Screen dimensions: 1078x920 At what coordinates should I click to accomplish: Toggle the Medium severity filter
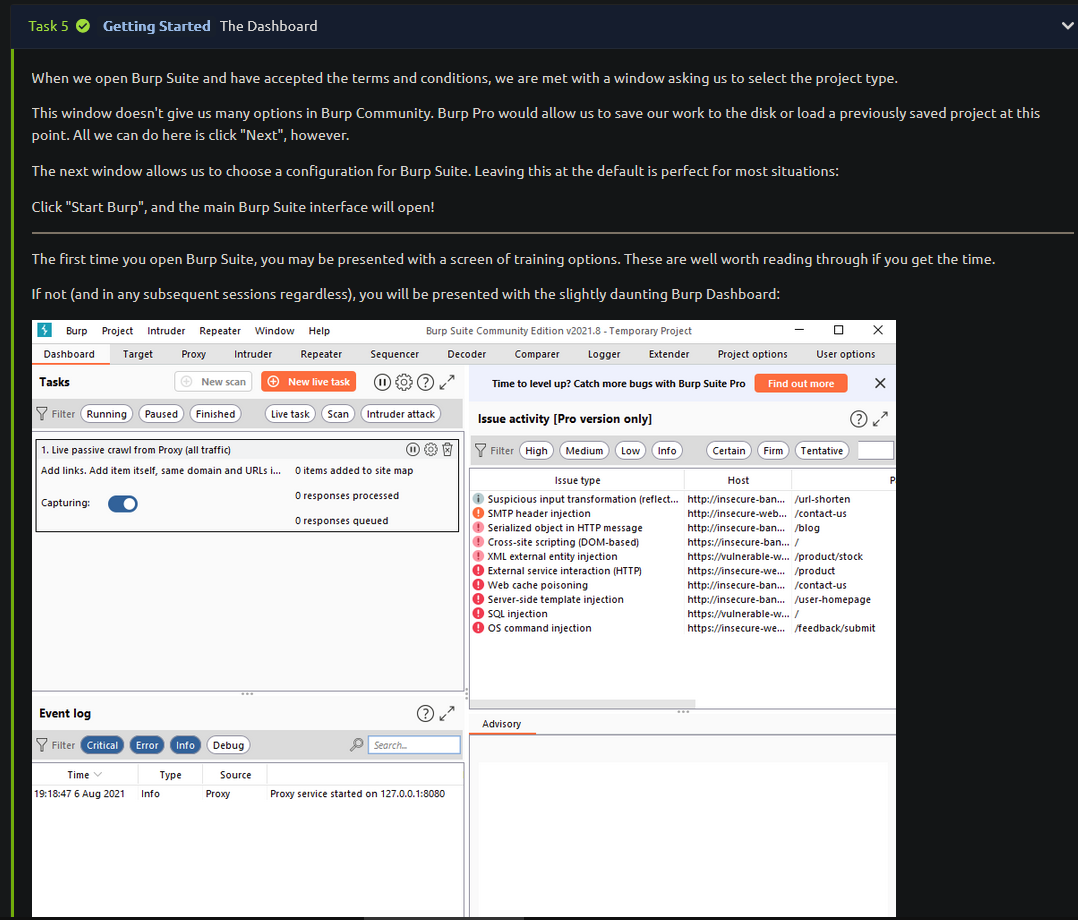coord(584,450)
